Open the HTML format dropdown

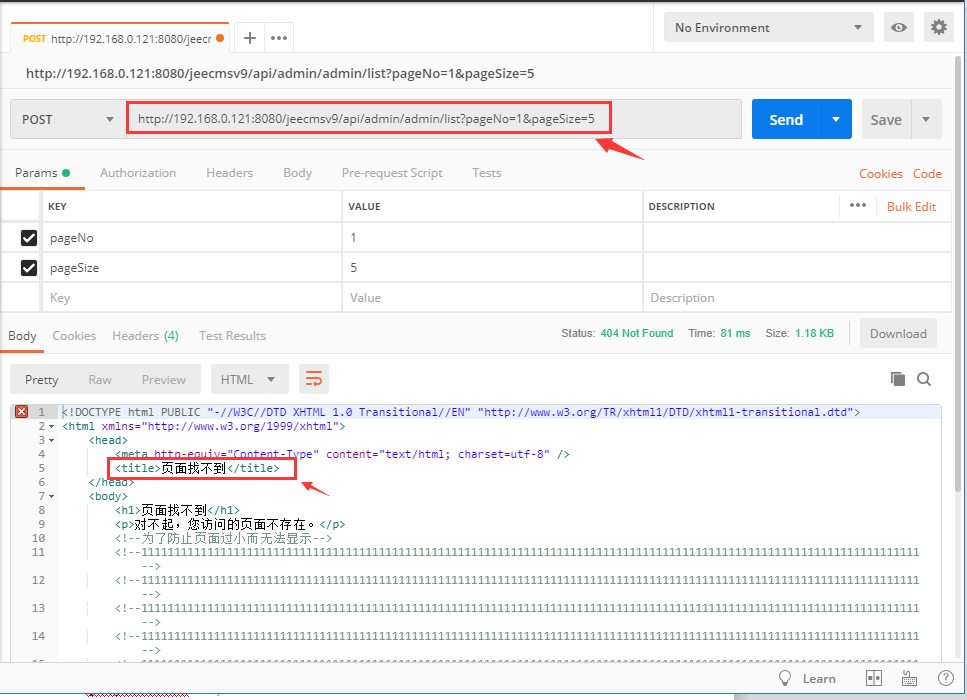point(249,379)
